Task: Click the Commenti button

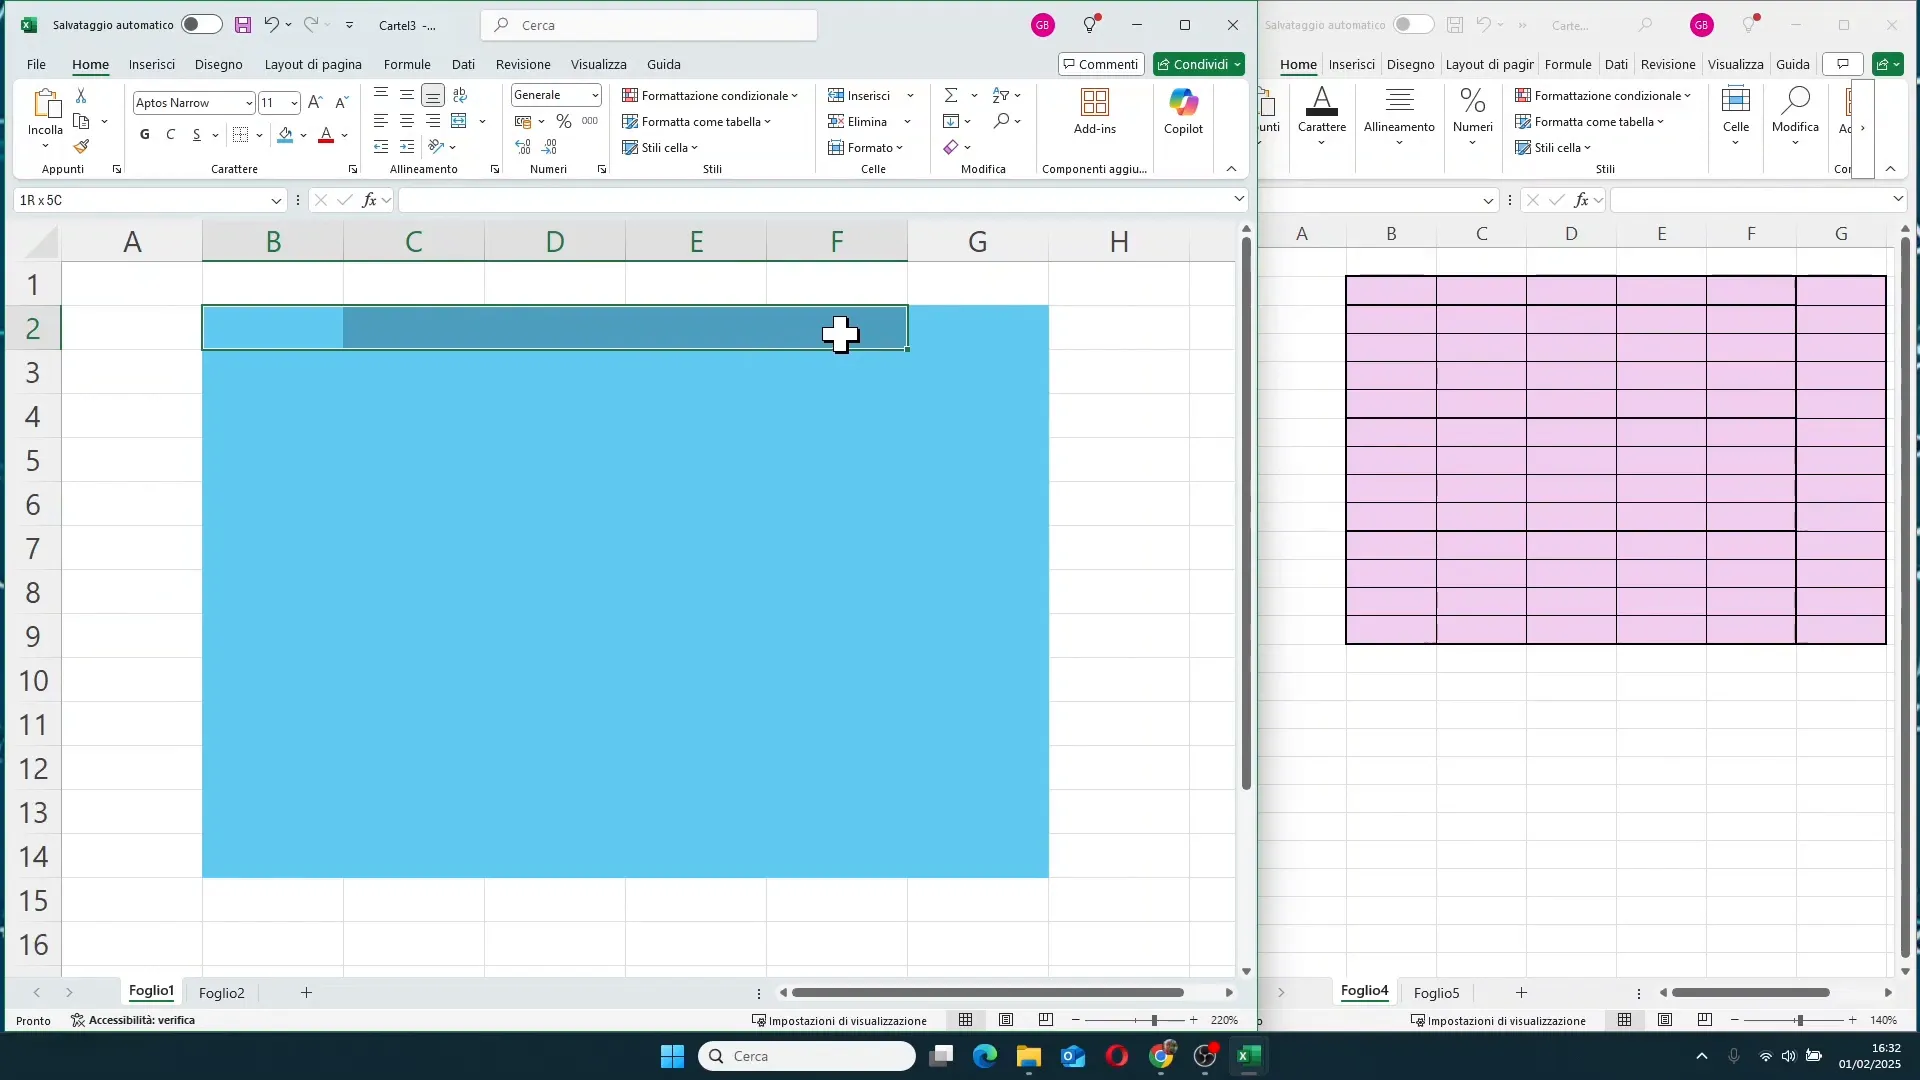Action: pos(1101,64)
